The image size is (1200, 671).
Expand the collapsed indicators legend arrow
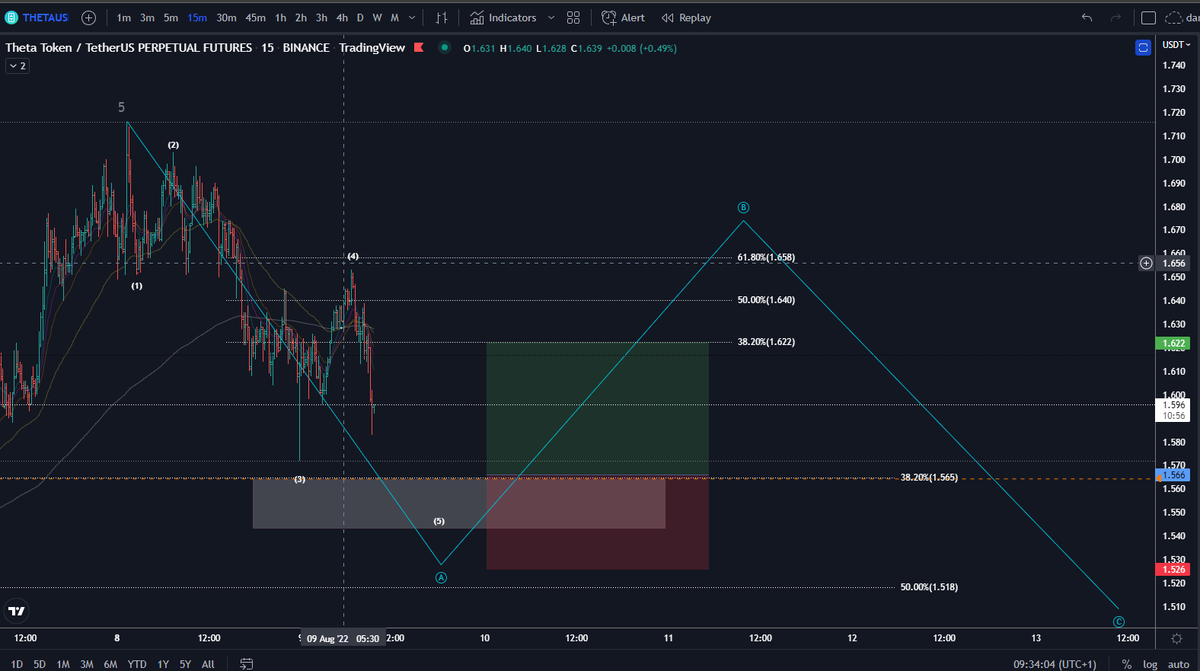tap(18, 66)
